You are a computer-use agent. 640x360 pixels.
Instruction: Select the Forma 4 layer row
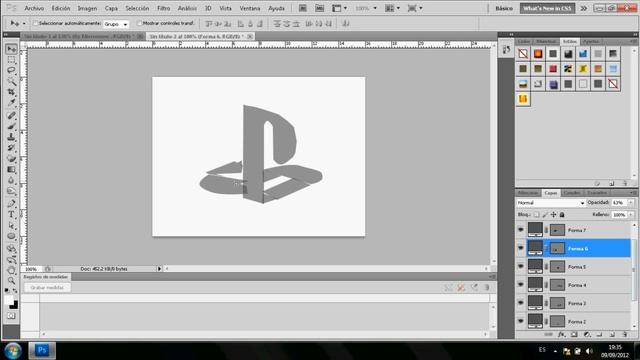573,285
